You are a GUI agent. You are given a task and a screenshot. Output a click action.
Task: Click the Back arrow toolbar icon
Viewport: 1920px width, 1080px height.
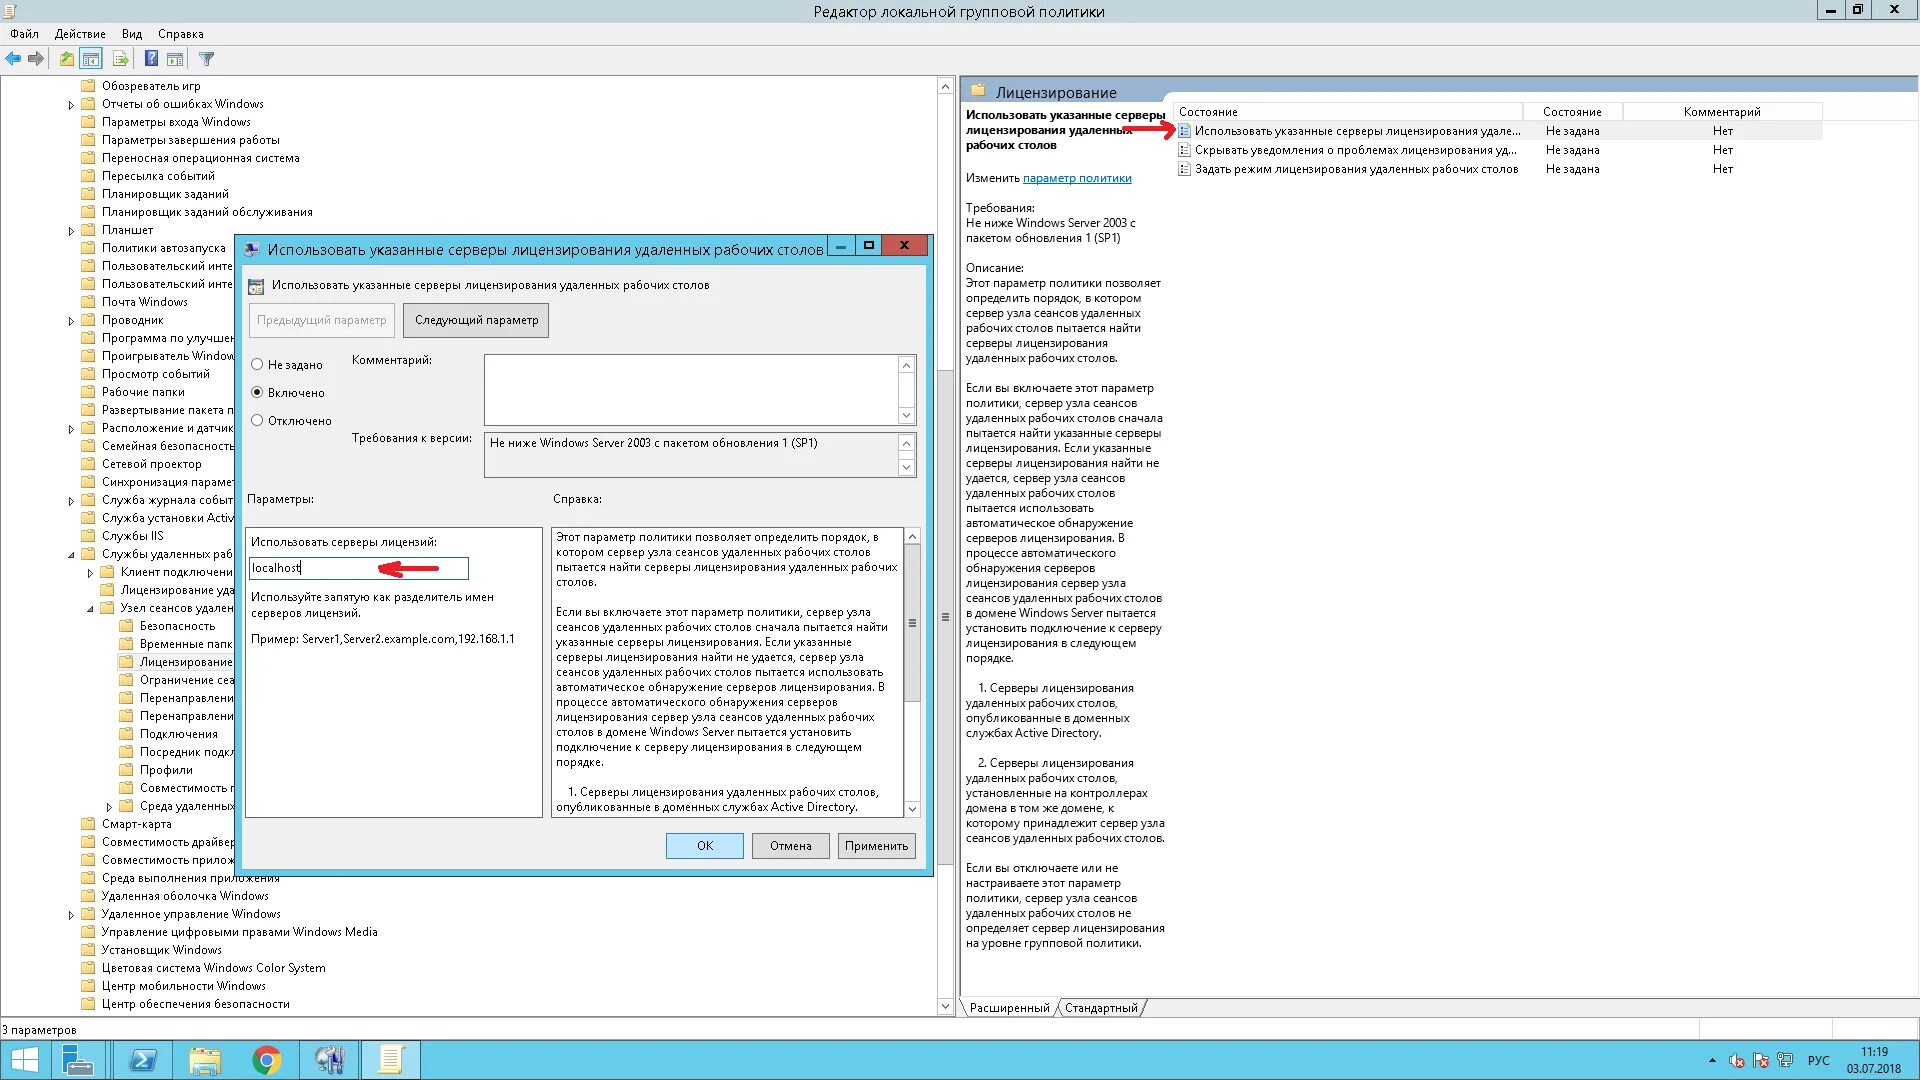13,59
